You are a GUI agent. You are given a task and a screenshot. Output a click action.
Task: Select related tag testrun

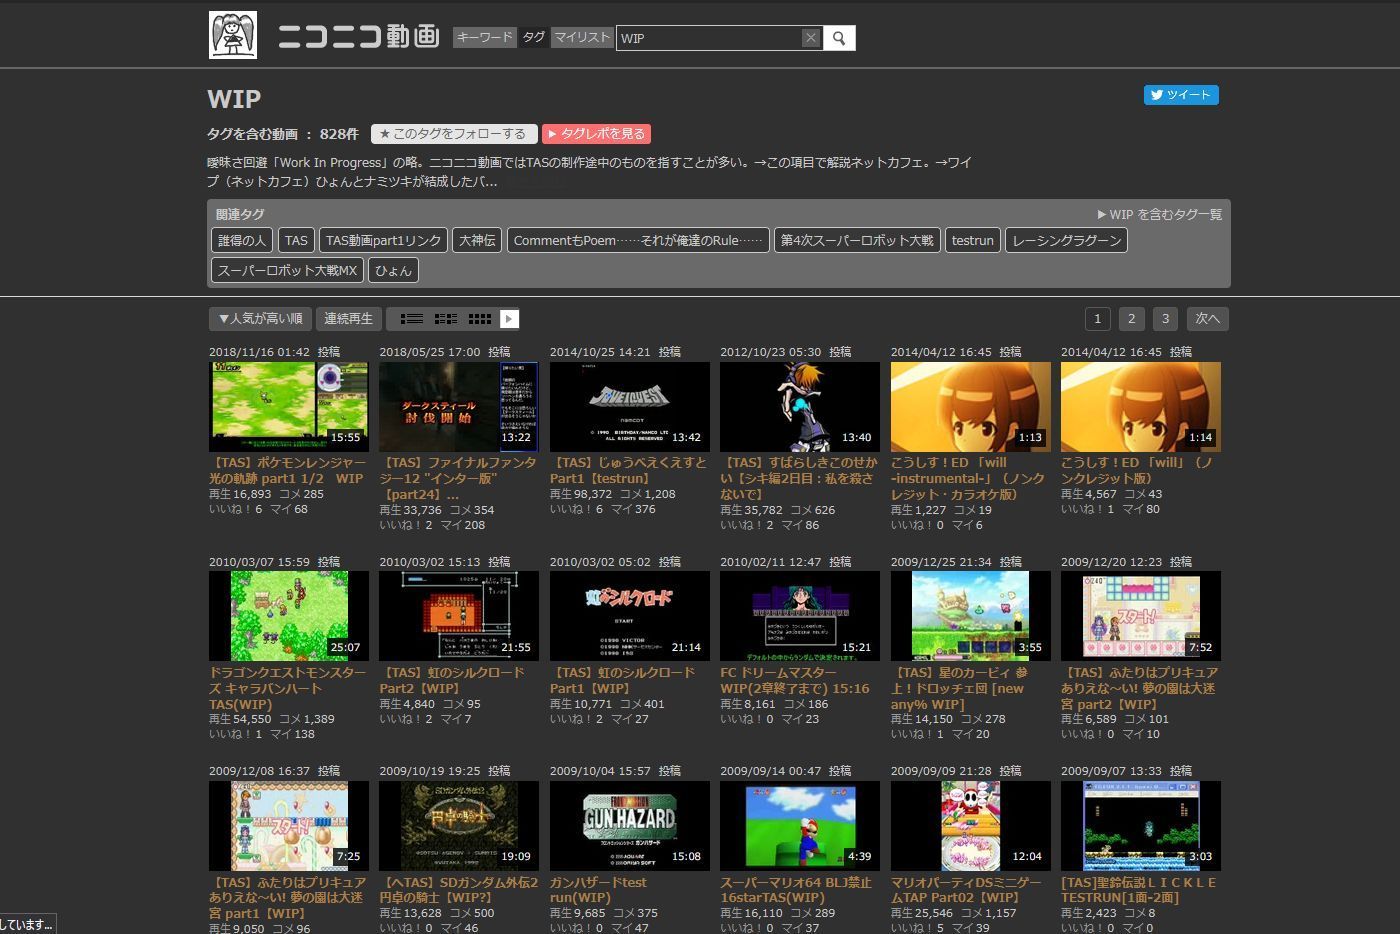coord(973,241)
